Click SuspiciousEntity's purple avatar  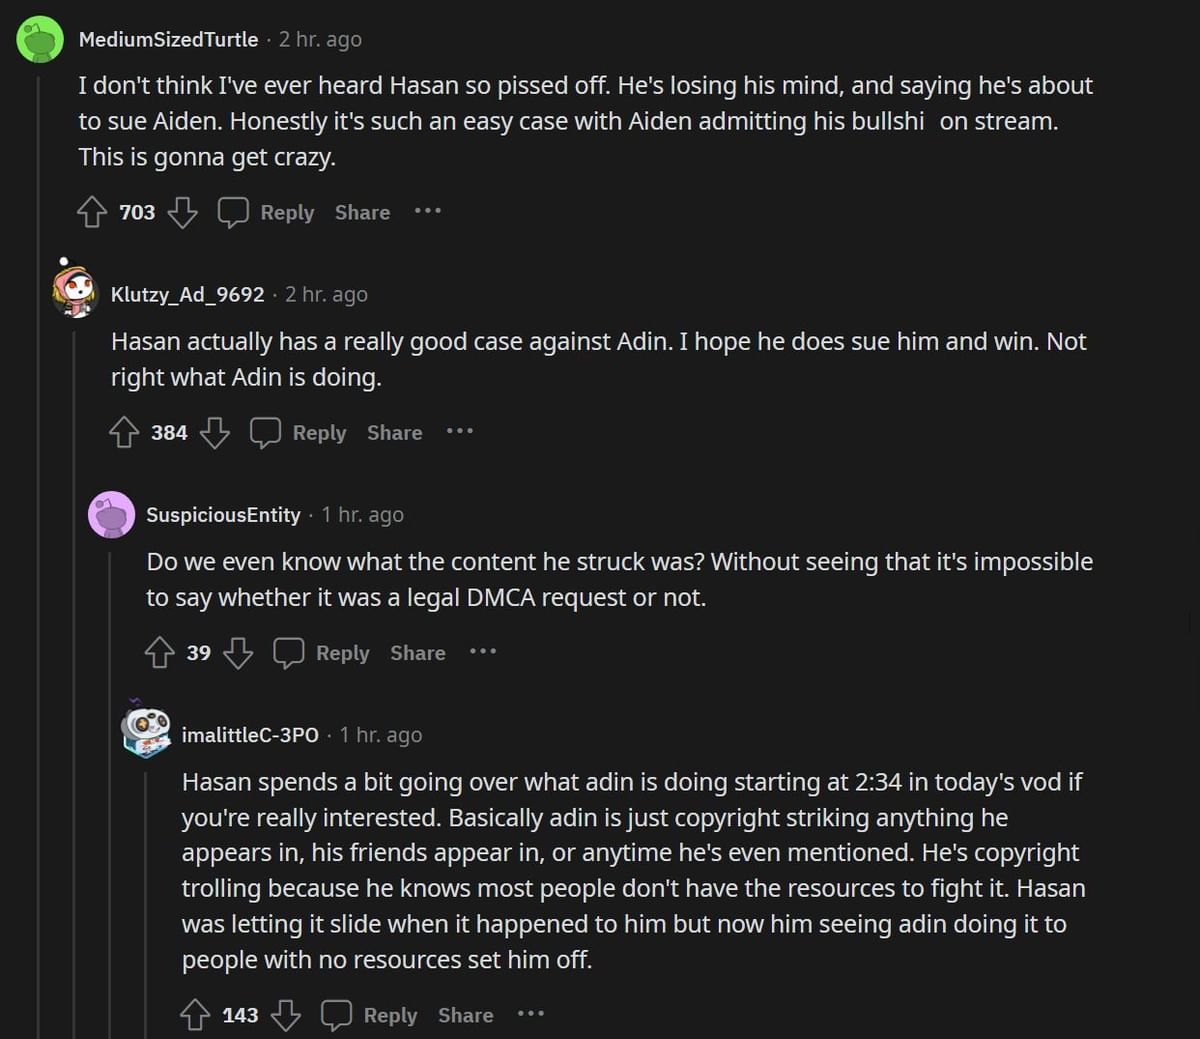coord(111,515)
